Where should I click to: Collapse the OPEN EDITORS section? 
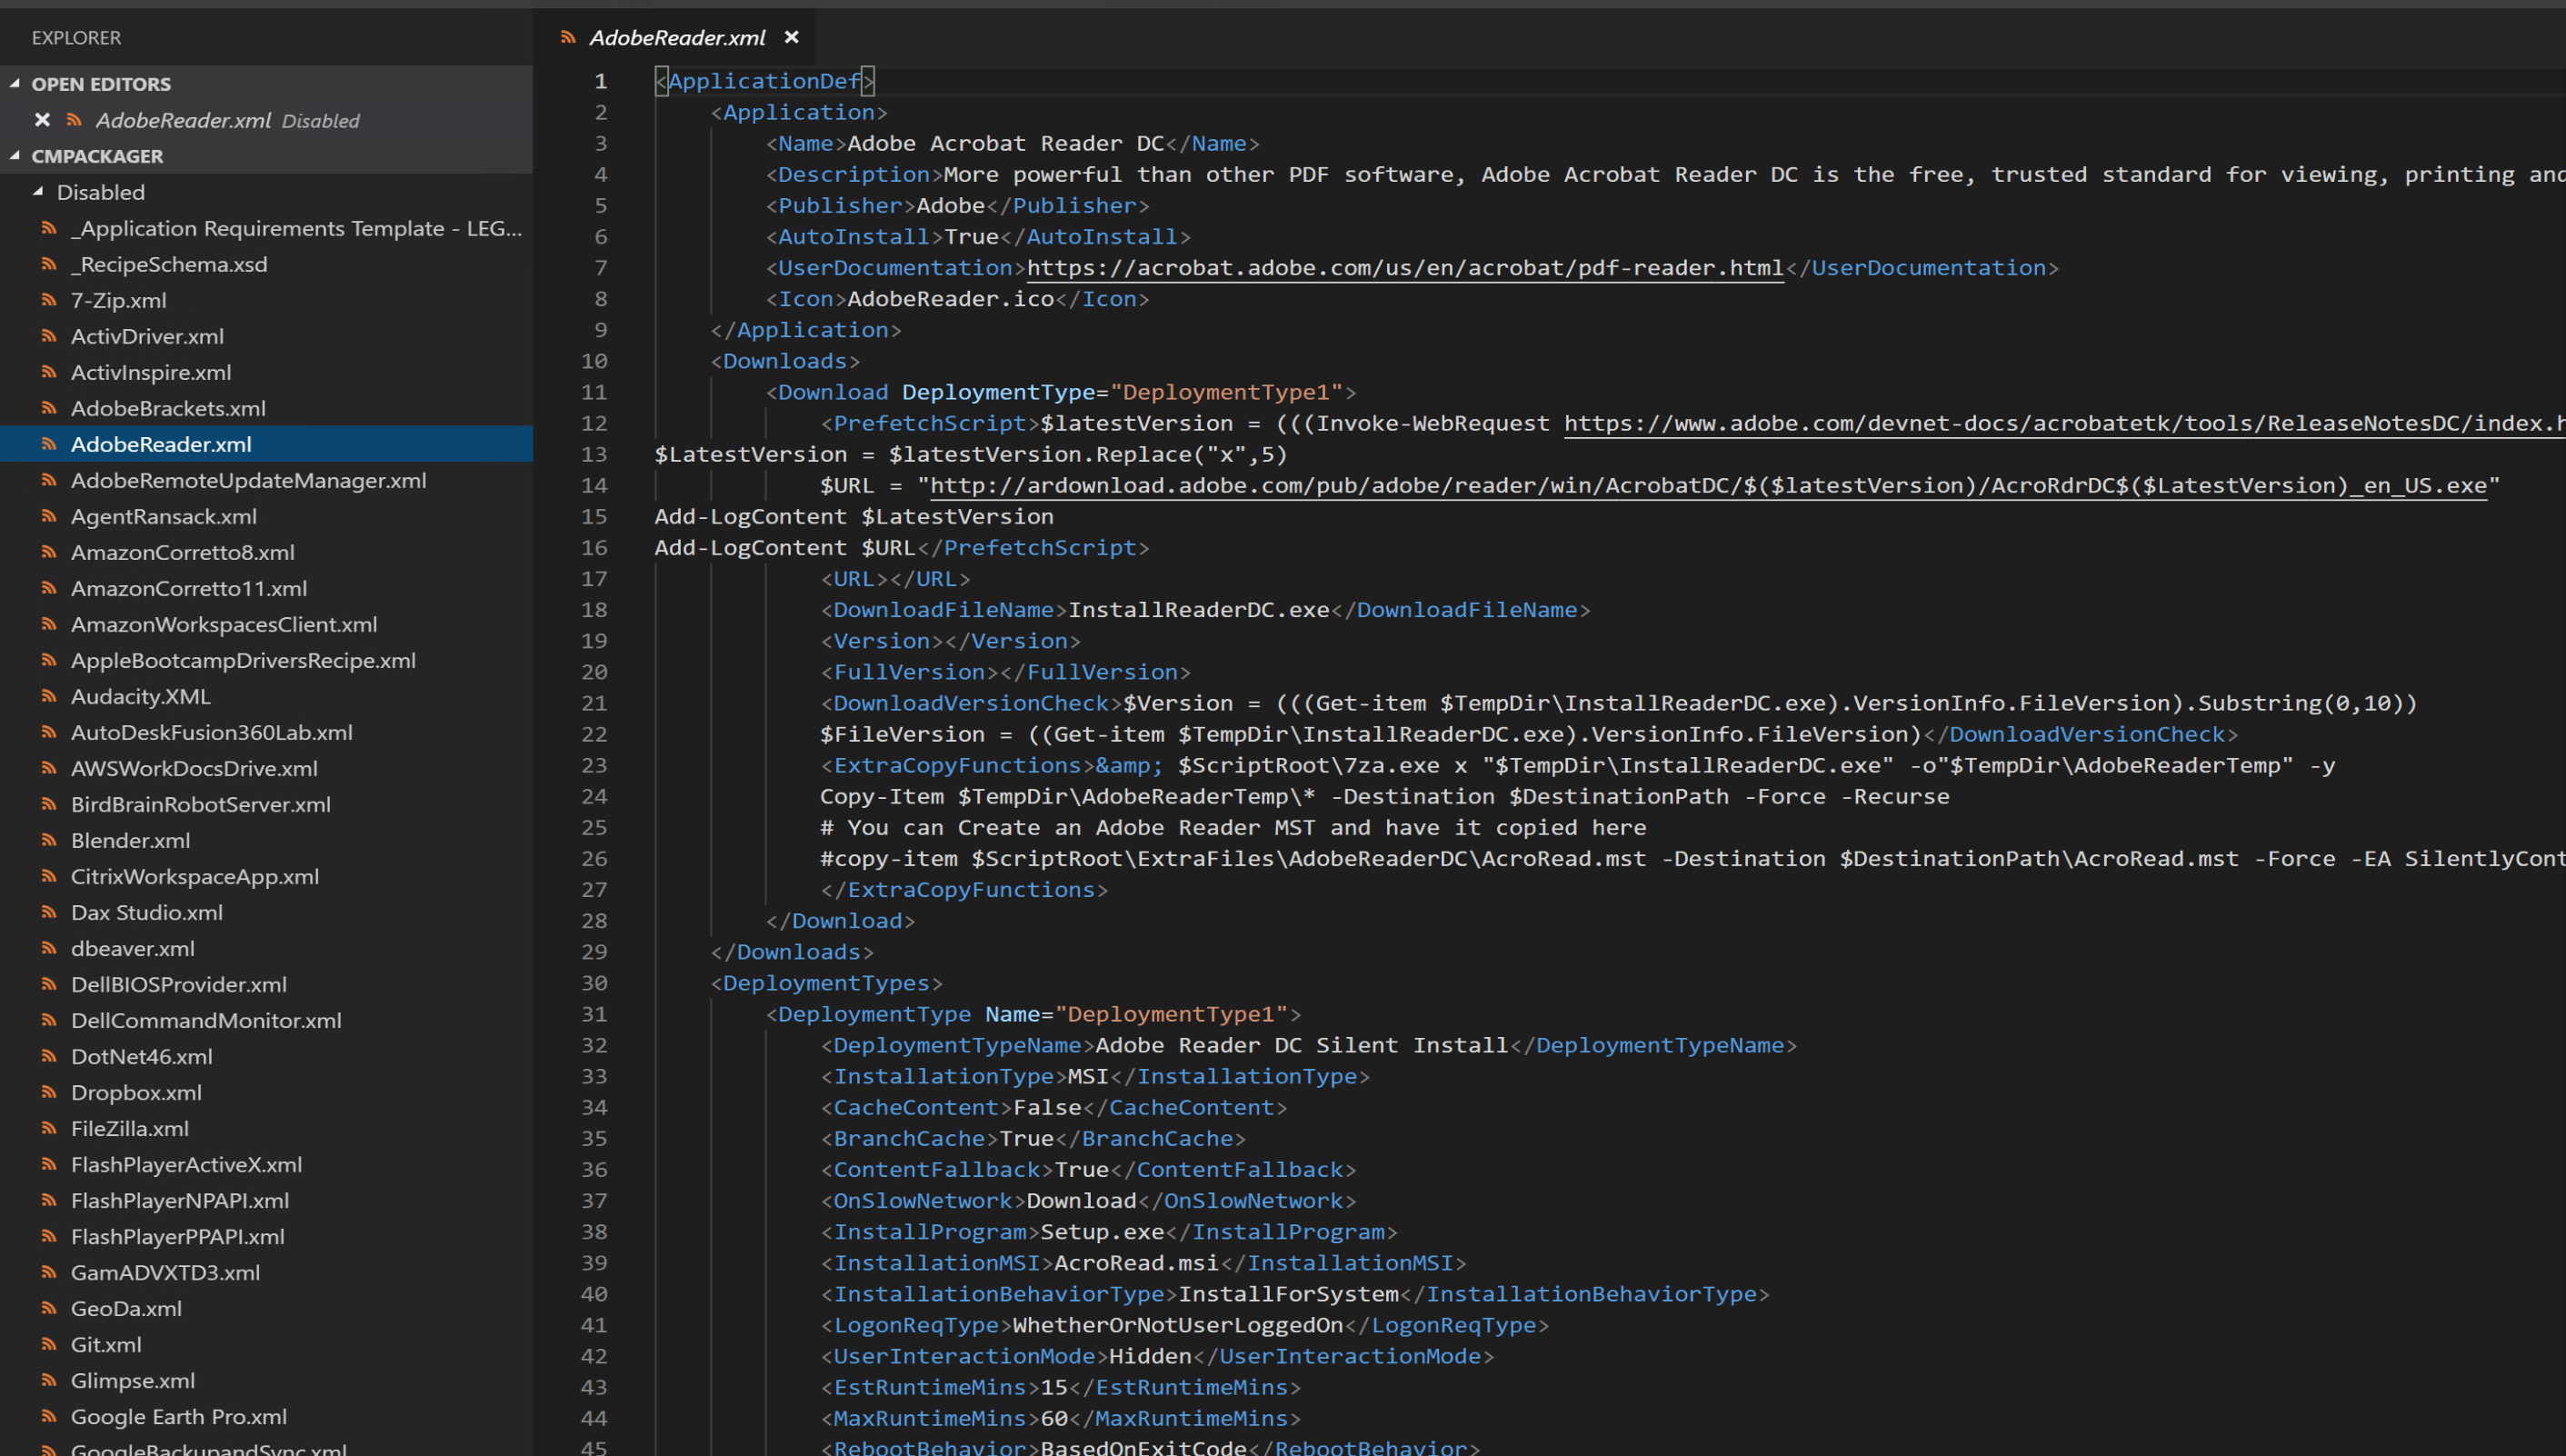[x=15, y=84]
